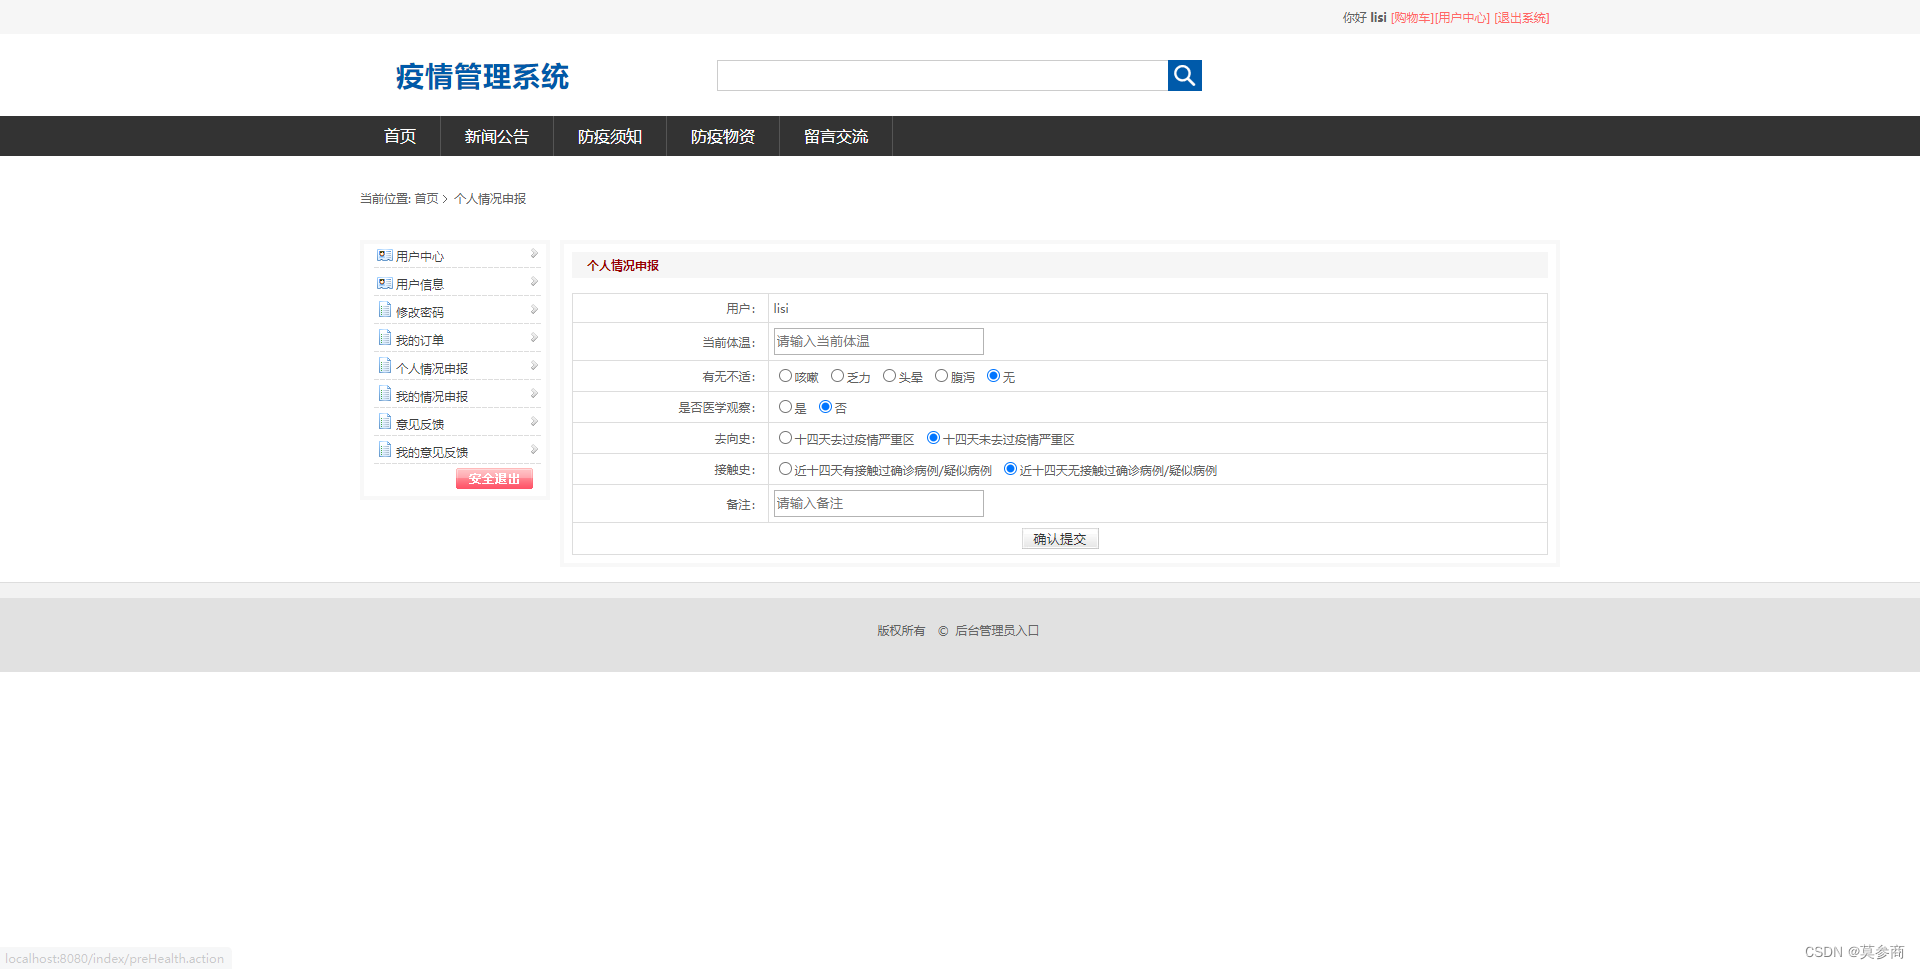Select 近十四天无接触过确诊病例 radio button
The image size is (1920, 969).
coord(1010,469)
